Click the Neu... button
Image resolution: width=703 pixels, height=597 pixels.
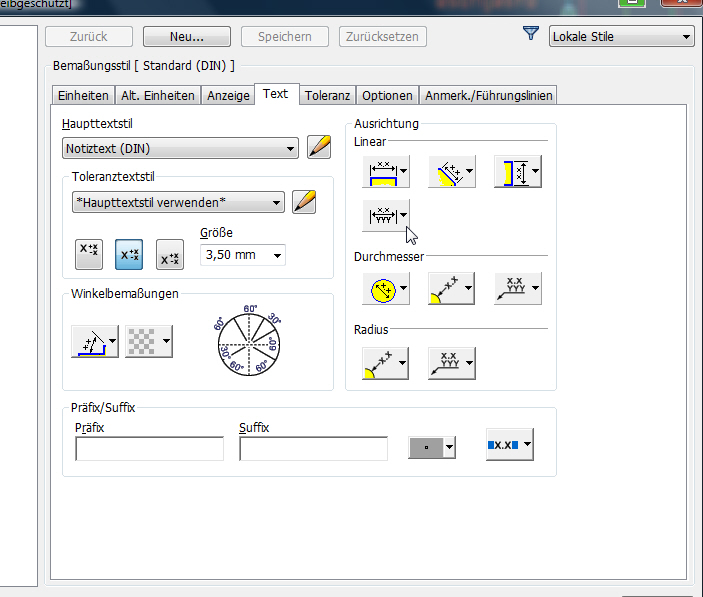187,37
